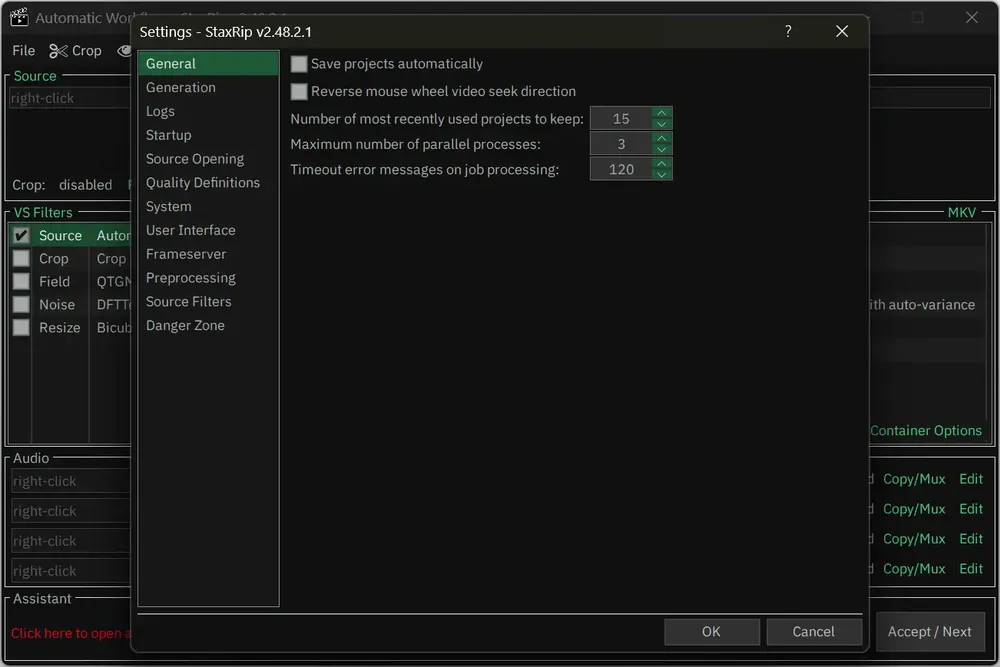Click the Source header label
1000x667 pixels.
[35, 76]
